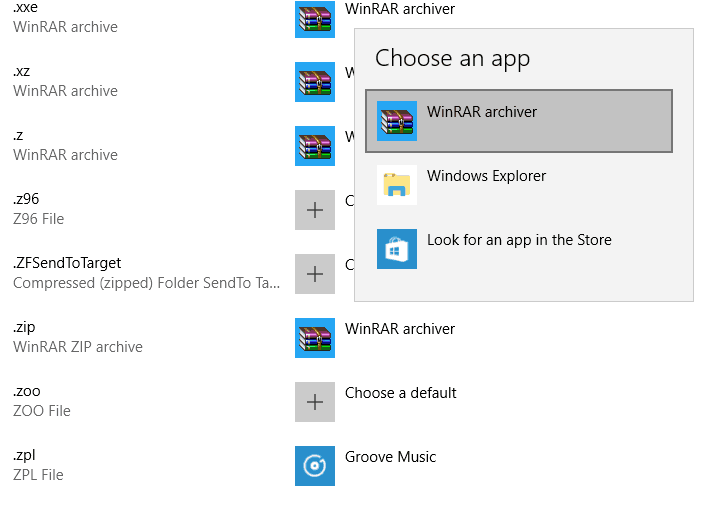The height and width of the screenshot is (527, 705).
Task: Click WinRAR archiver label for .zip
Action: click(400, 329)
